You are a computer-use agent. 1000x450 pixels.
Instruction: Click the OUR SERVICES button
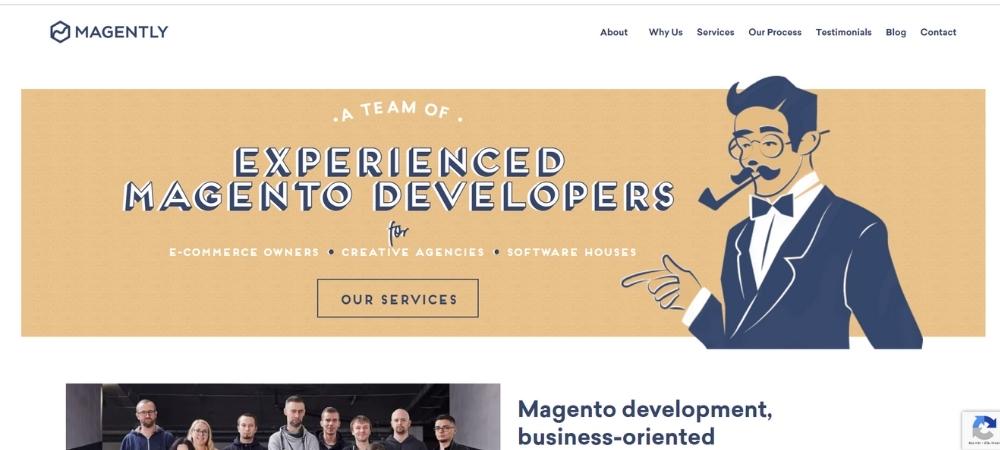[397, 298]
